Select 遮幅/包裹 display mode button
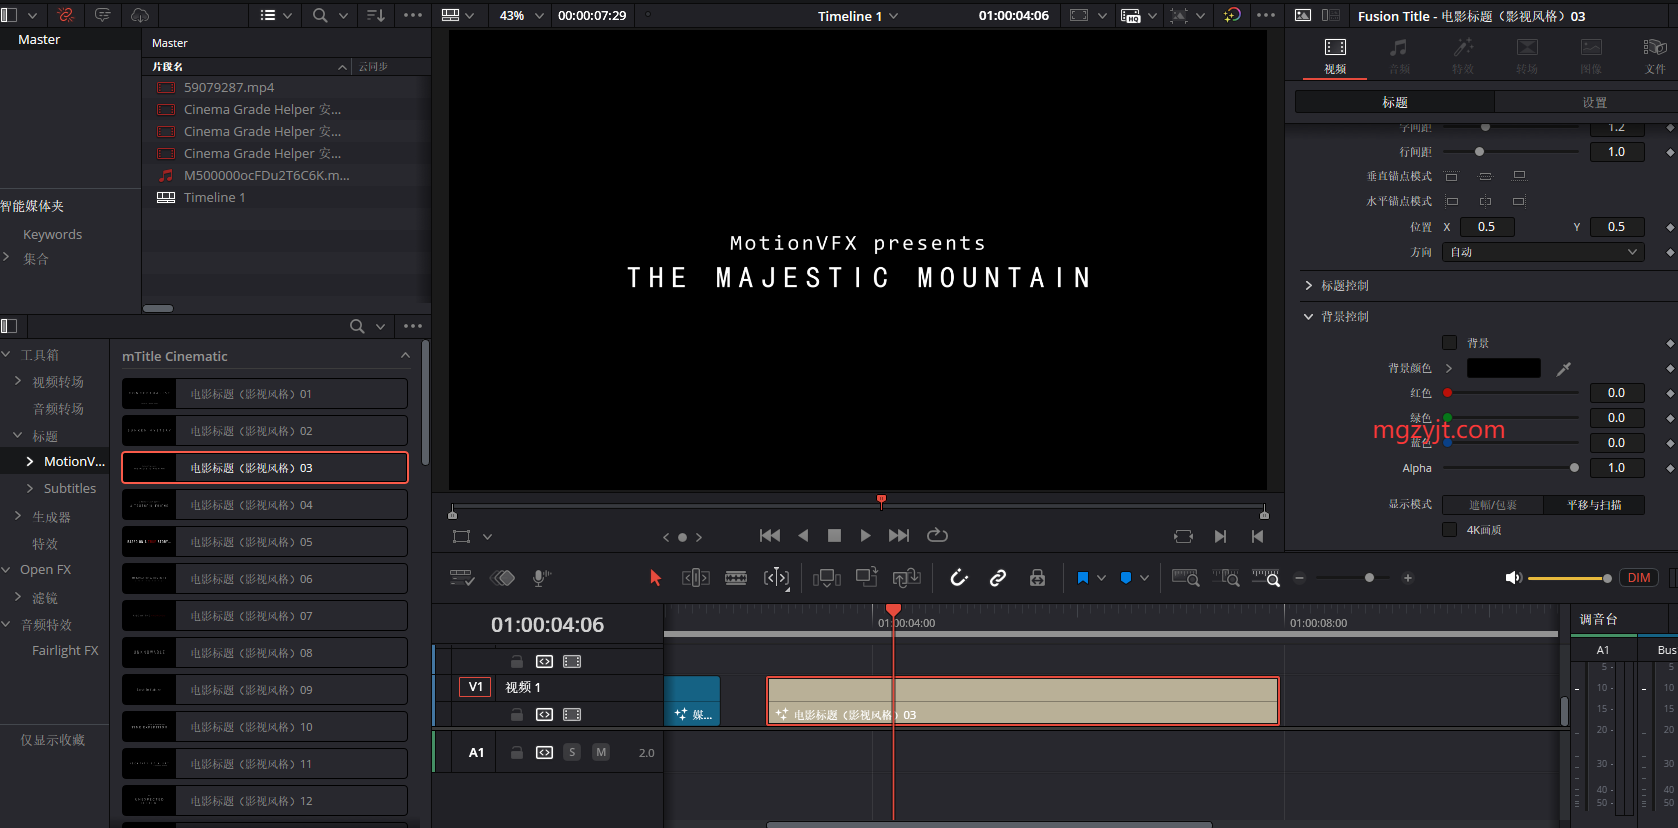 1493,505
